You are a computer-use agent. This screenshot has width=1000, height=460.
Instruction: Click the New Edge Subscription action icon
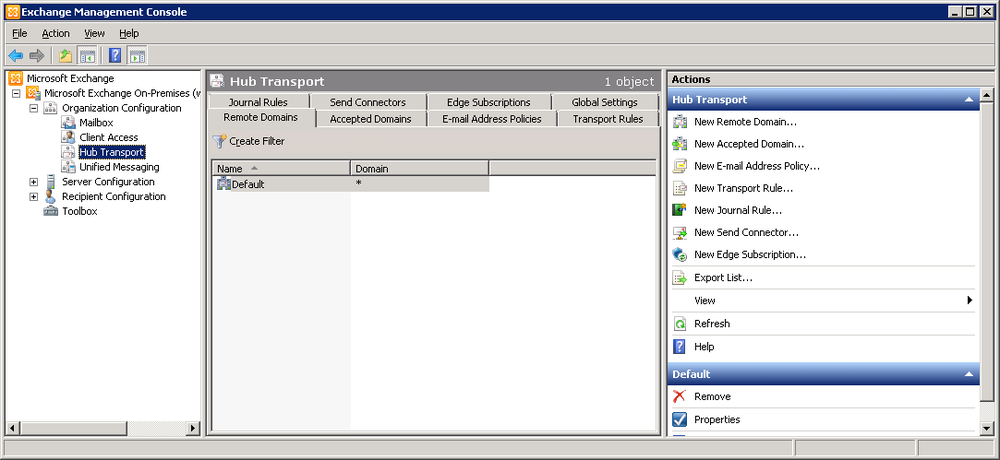pyautogui.click(x=680, y=255)
